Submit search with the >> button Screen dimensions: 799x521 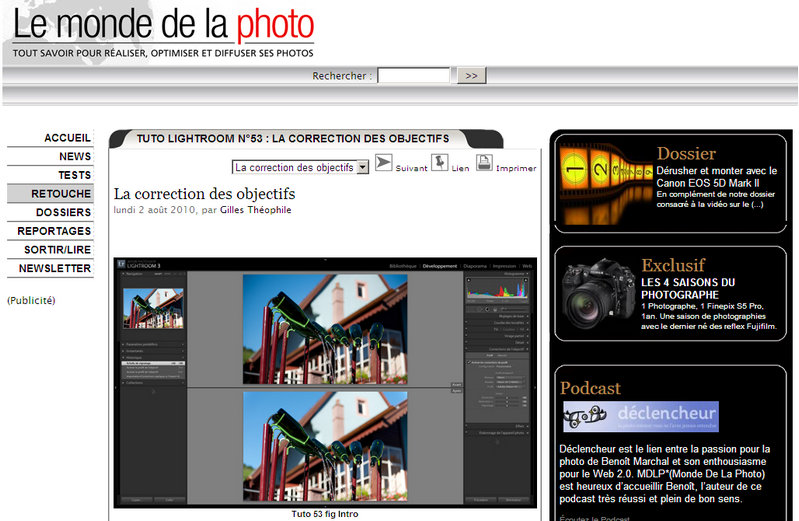(x=471, y=75)
